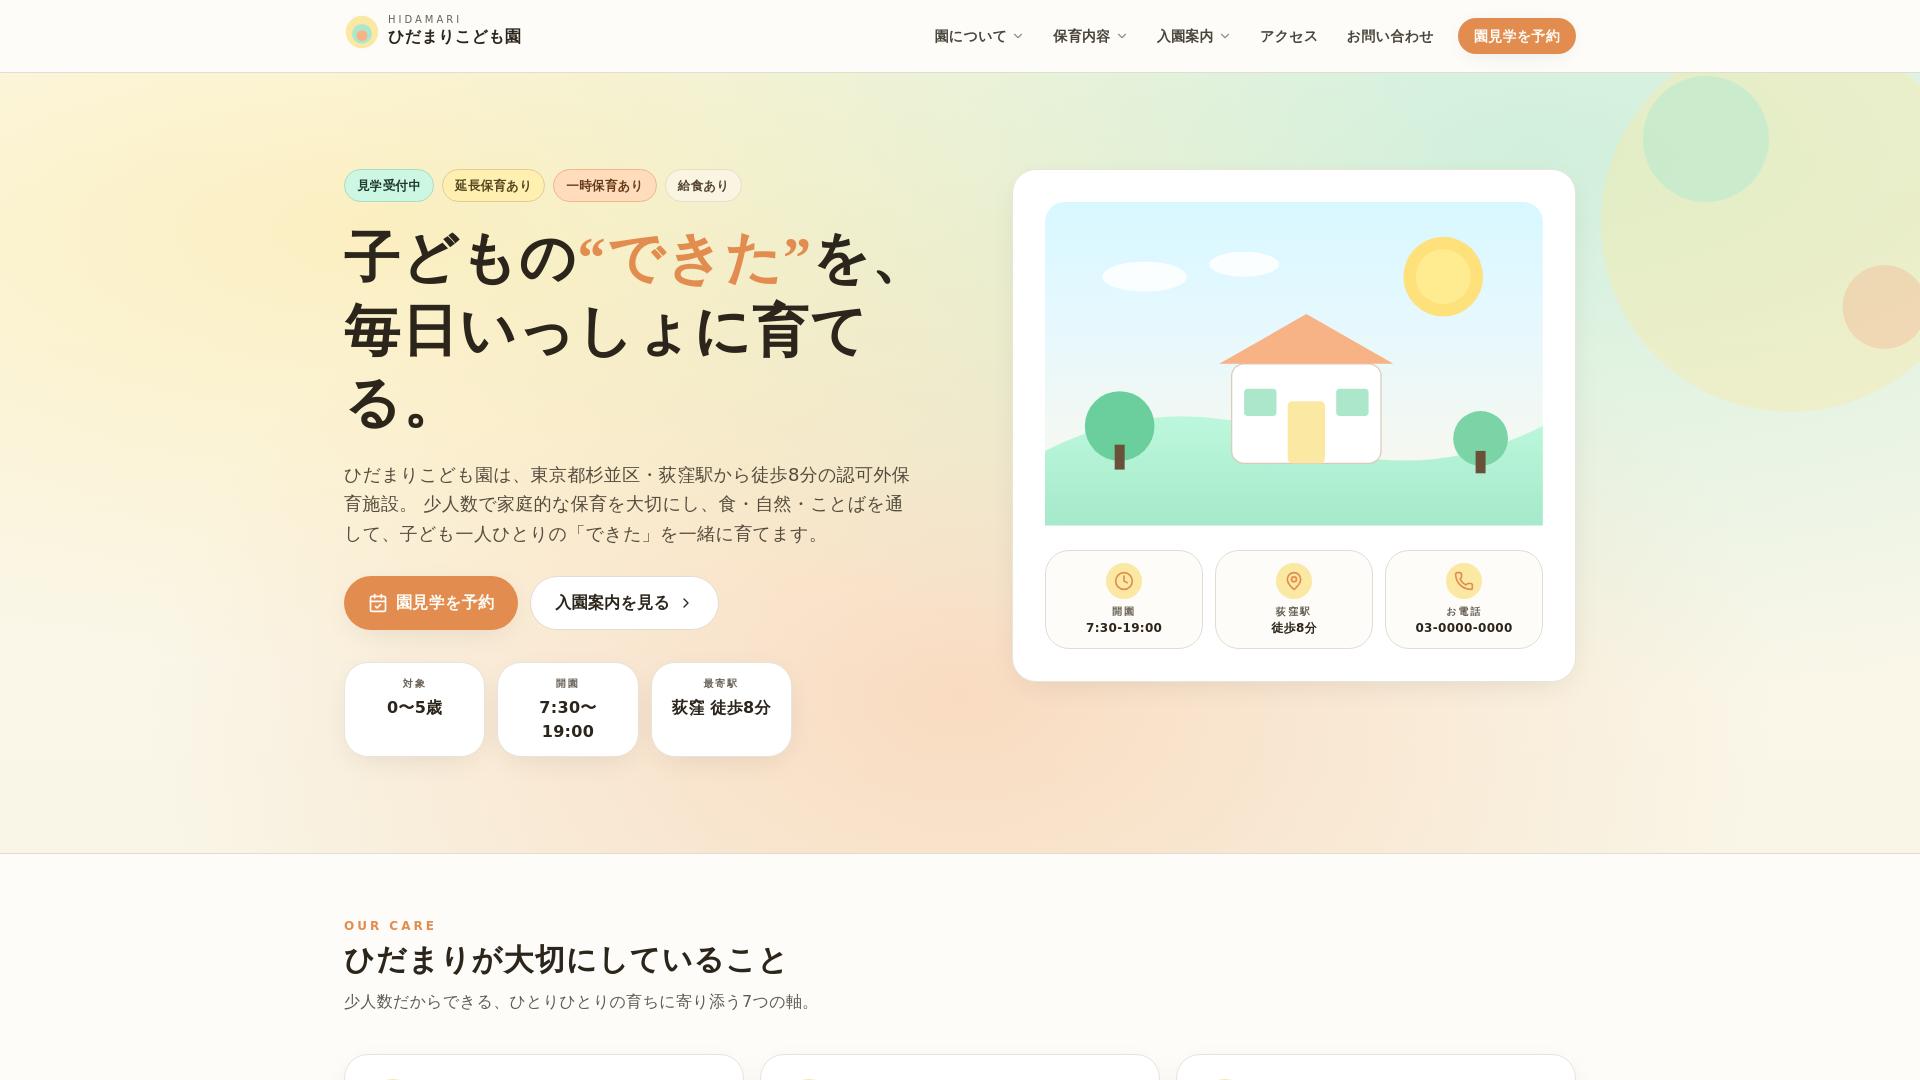Click the Hidamari sun logo icon

pos(362,33)
